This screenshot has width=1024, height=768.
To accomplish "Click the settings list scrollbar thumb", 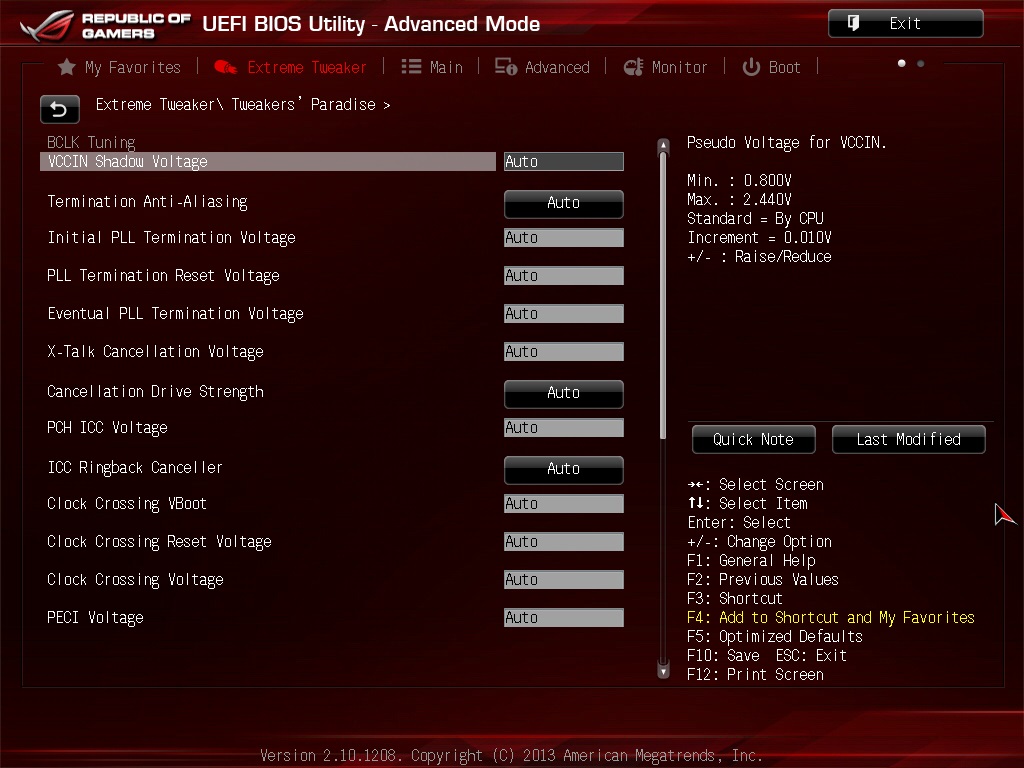I will [664, 296].
